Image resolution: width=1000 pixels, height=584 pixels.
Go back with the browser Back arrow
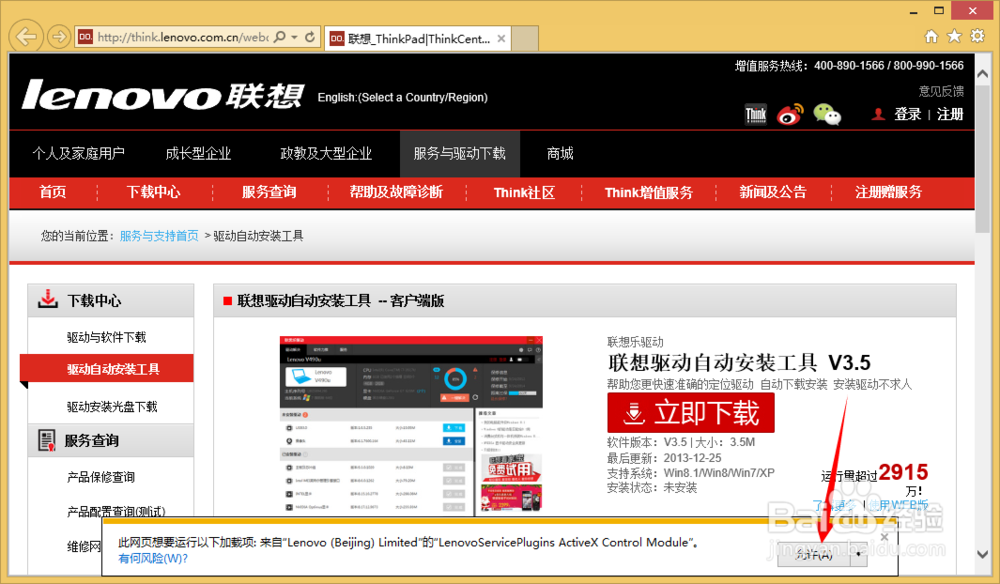pyautogui.click(x=26, y=36)
